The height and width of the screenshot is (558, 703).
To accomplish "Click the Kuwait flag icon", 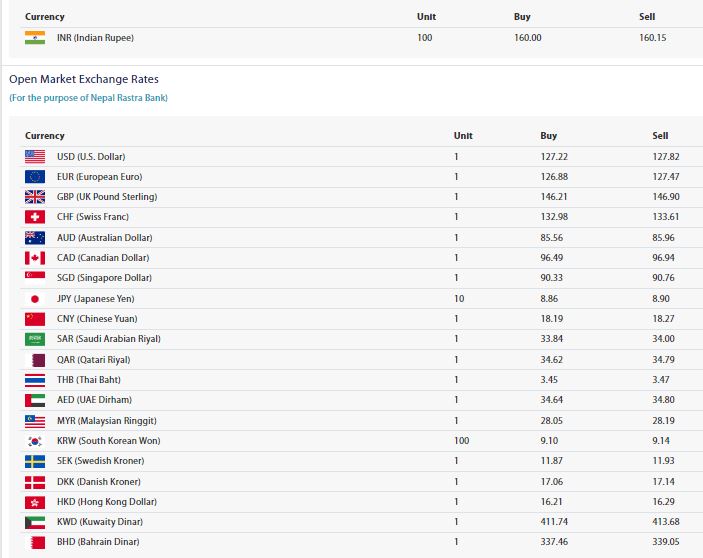I will click(35, 522).
